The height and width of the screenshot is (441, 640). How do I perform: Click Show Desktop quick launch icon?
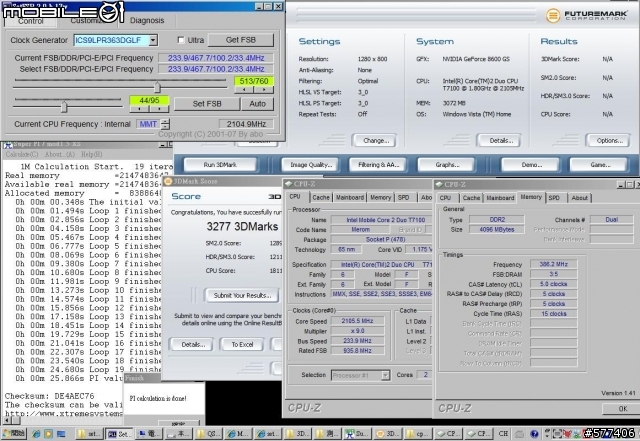coord(61,434)
